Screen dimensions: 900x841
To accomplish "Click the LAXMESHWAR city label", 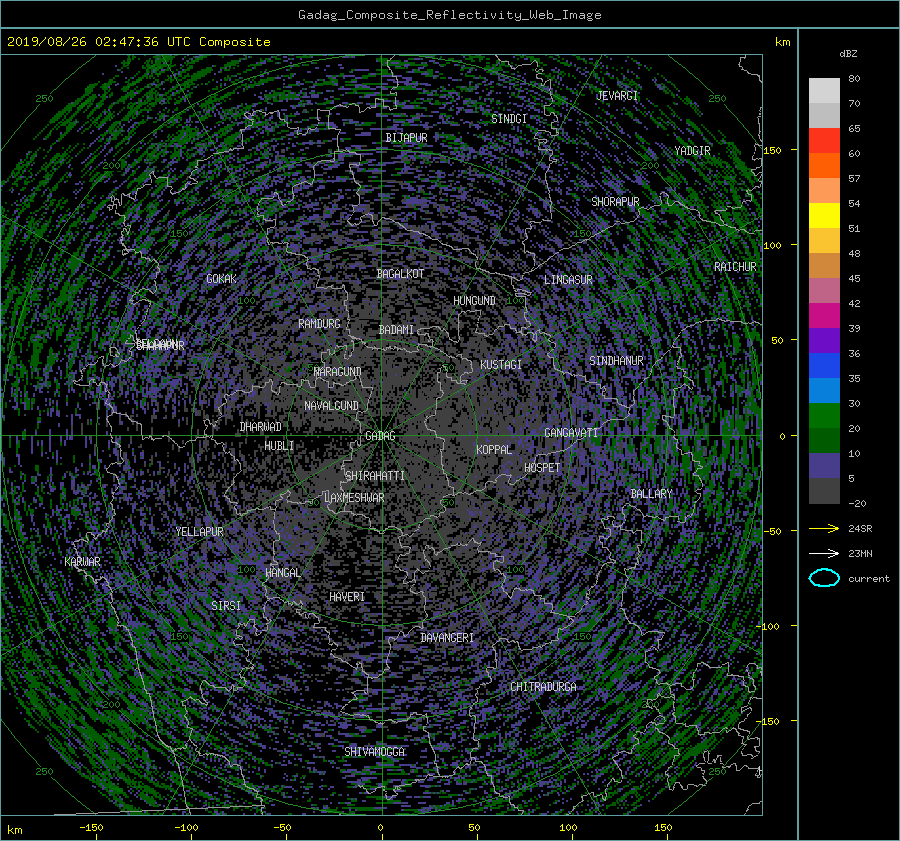I will pyautogui.click(x=354, y=498).
